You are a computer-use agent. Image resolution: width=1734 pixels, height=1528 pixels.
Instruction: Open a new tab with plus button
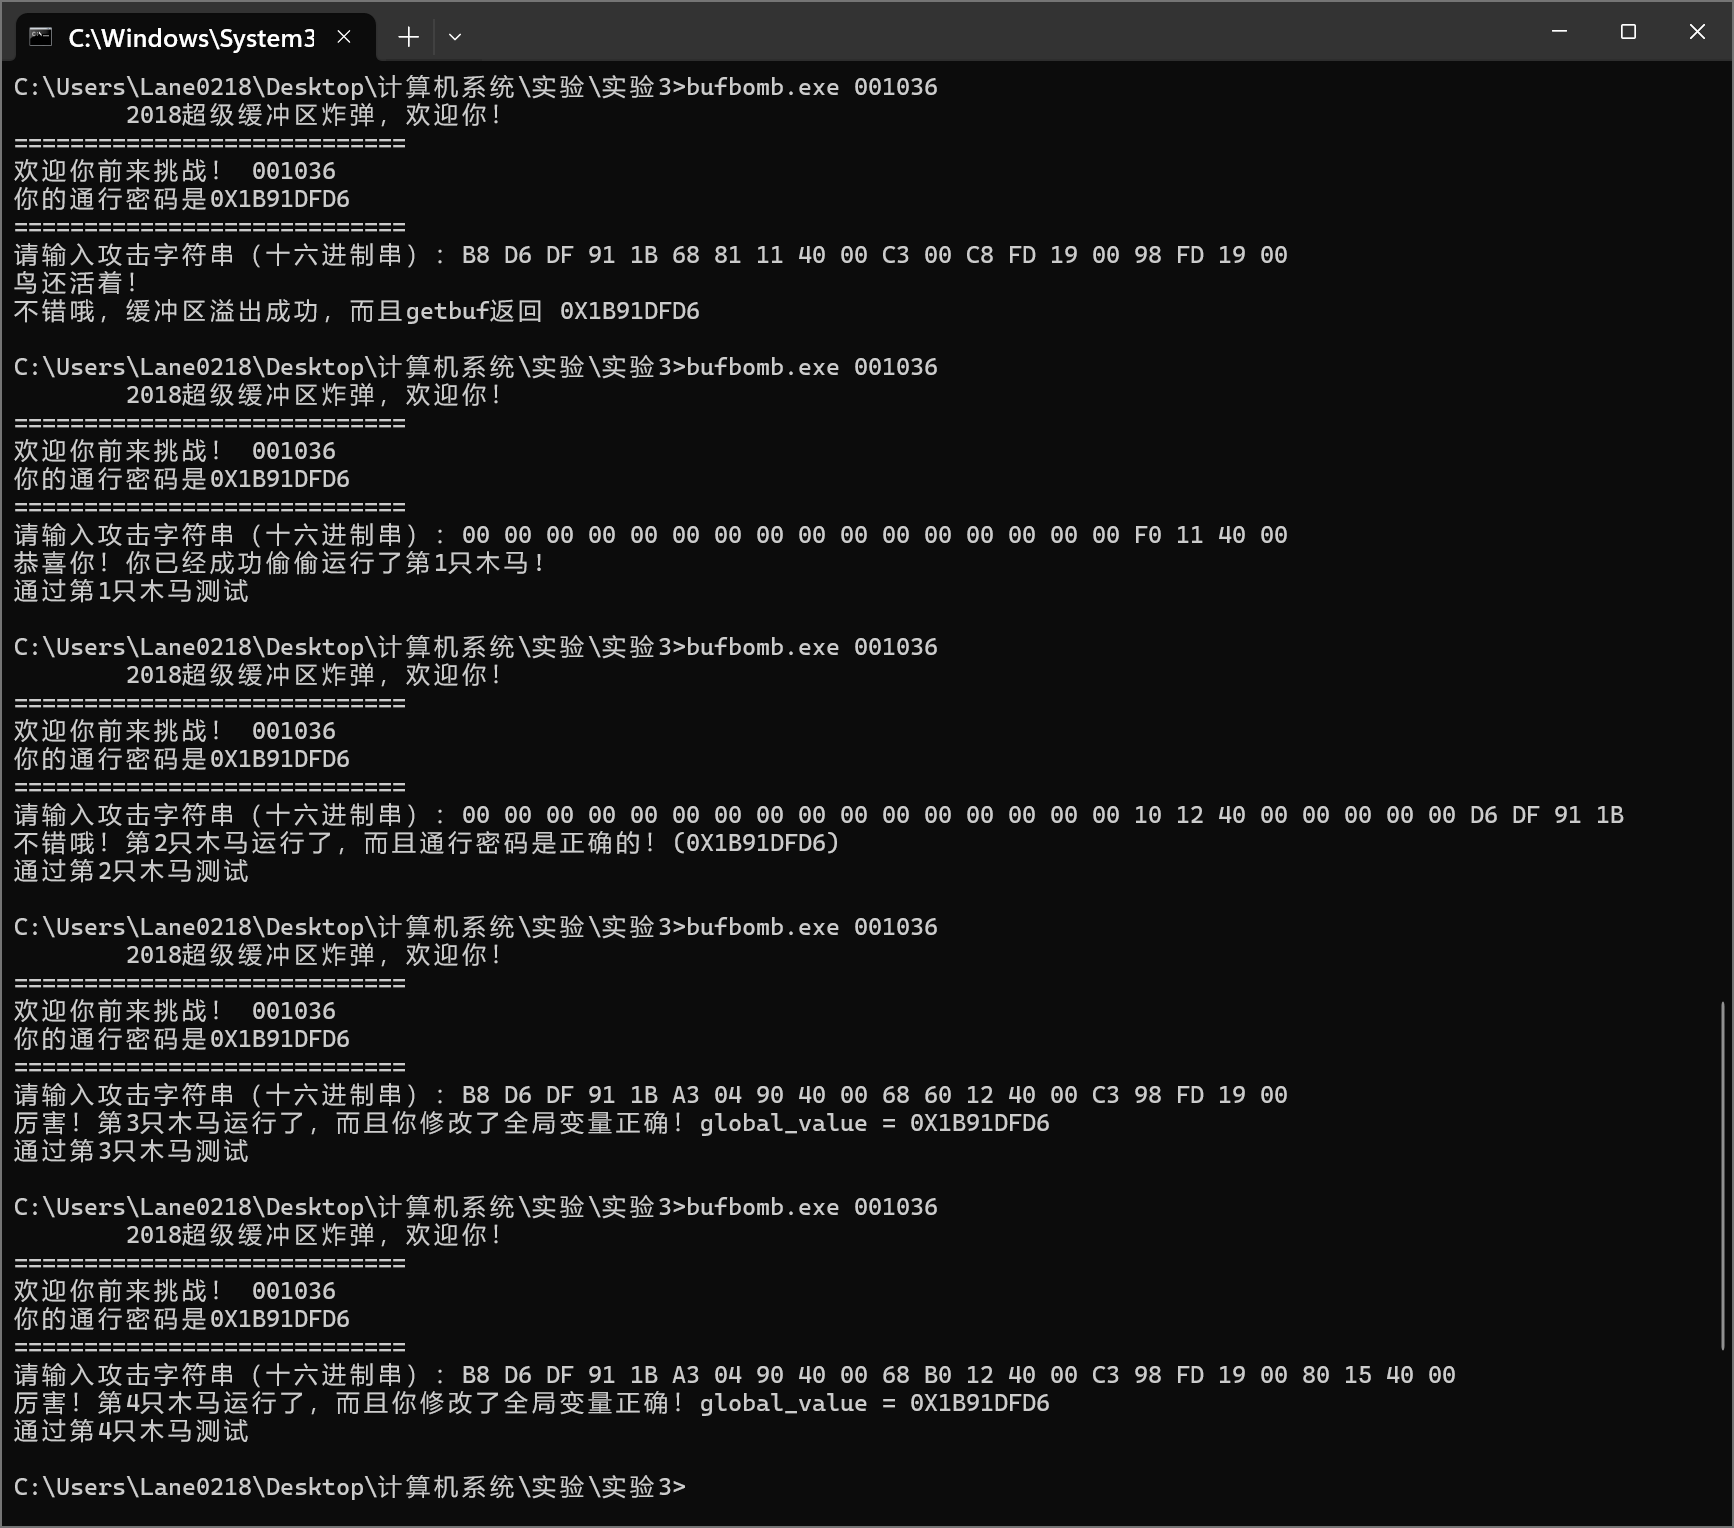point(408,37)
